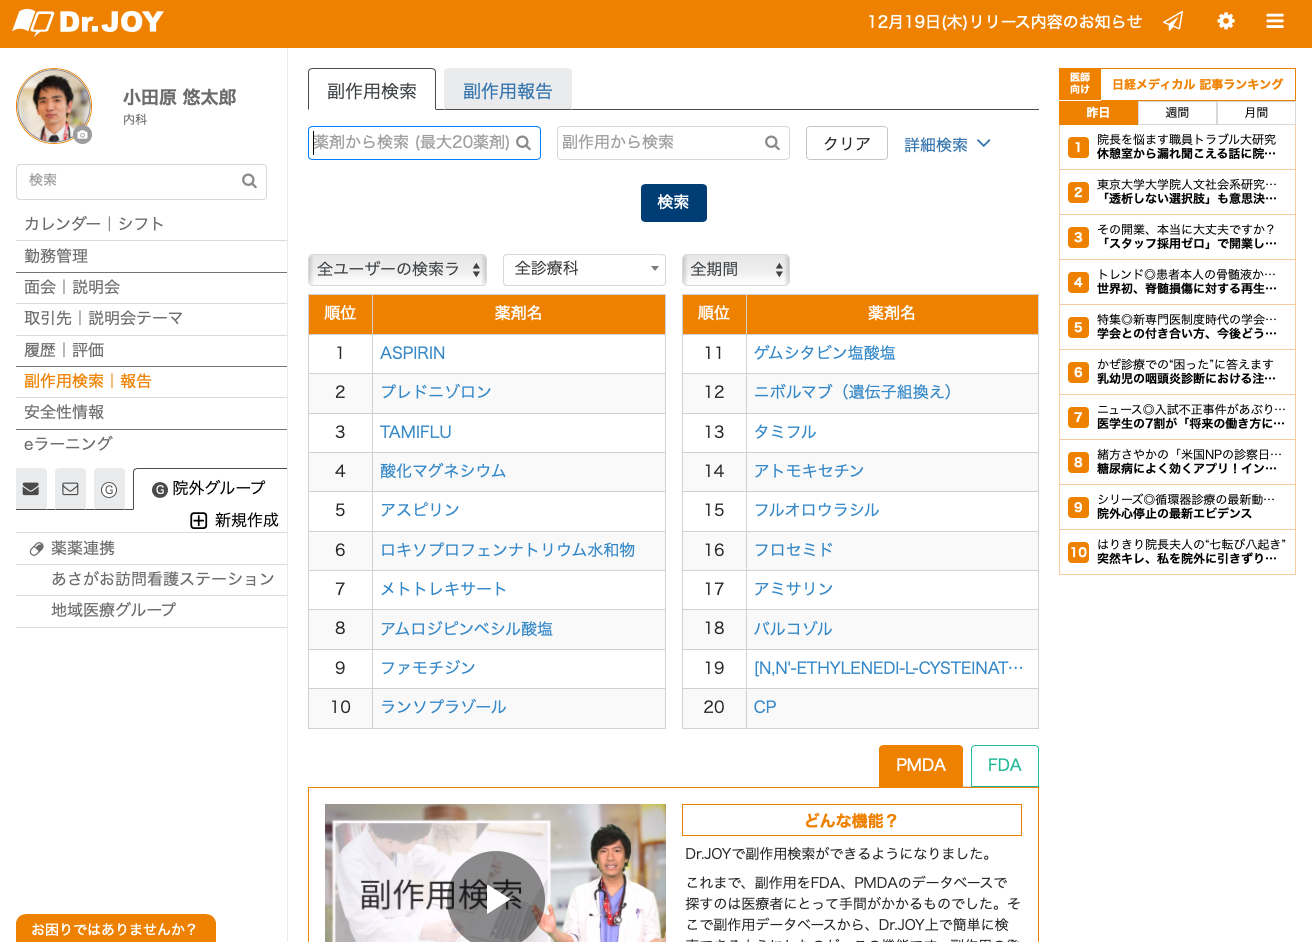
Task: Switch to the 副作用報告 tab
Action: click(508, 90)
